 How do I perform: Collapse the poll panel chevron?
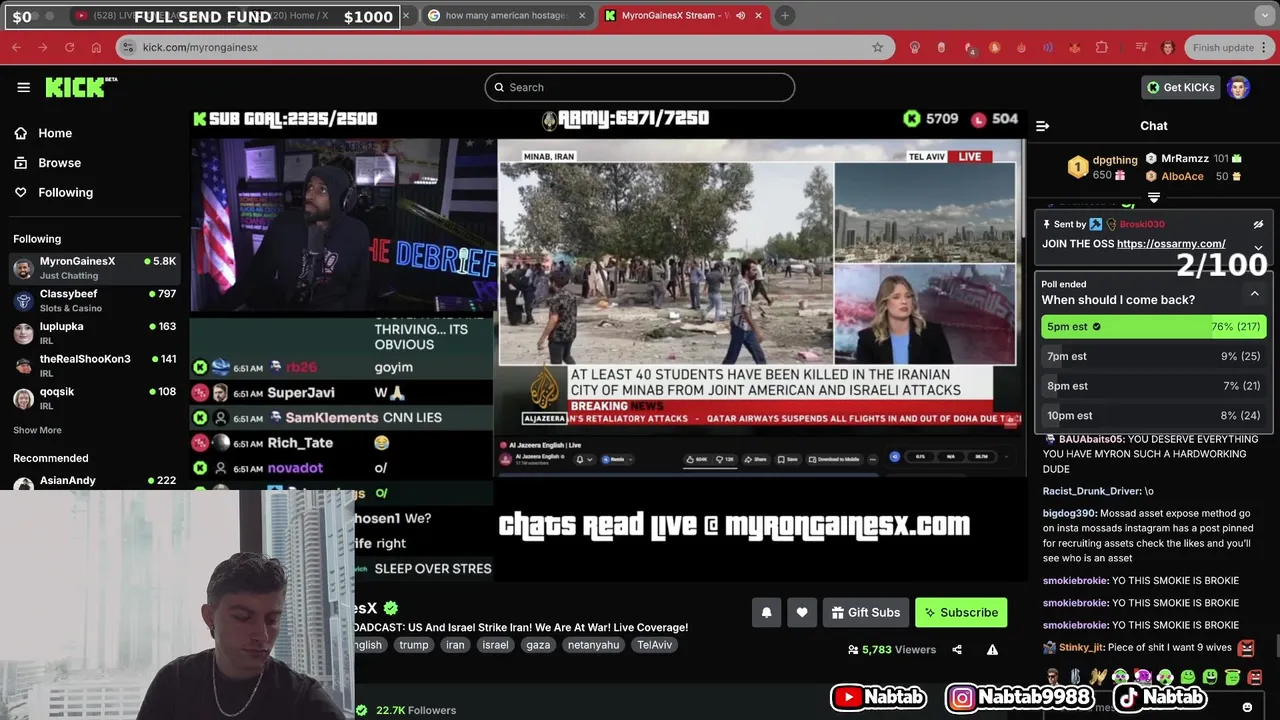click(x=1255, y=293)
